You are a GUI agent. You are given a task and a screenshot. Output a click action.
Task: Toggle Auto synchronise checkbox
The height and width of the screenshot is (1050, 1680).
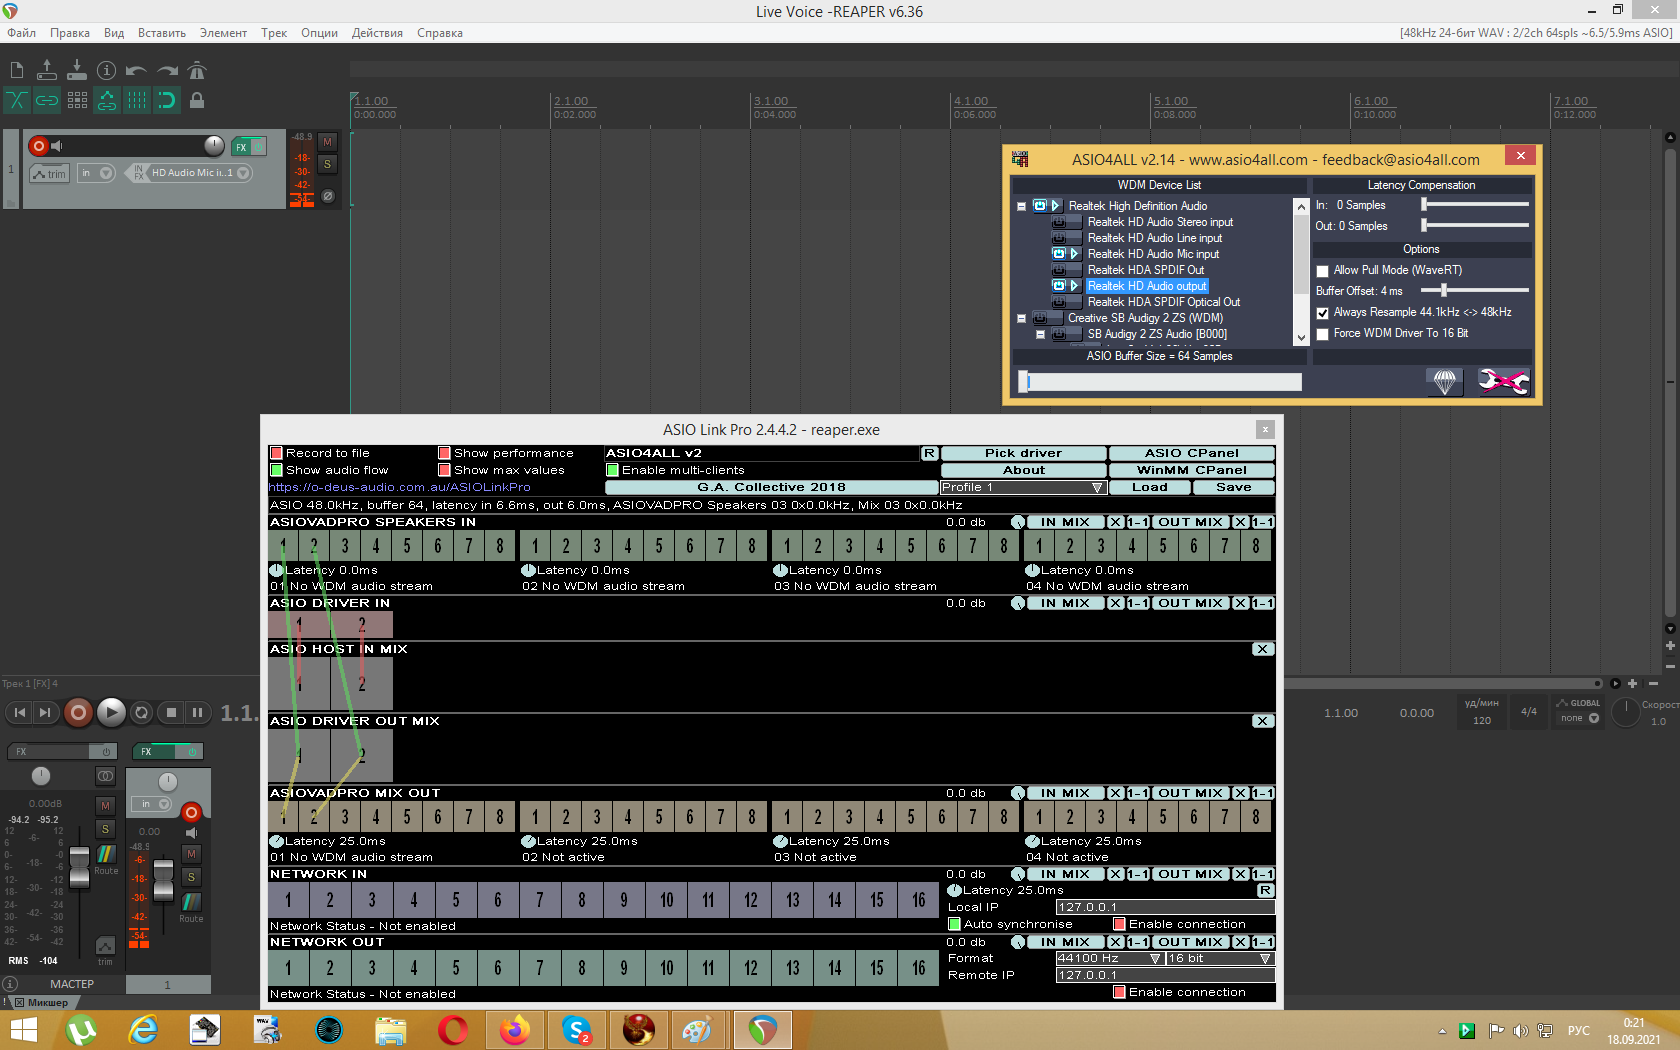point(954,924)
